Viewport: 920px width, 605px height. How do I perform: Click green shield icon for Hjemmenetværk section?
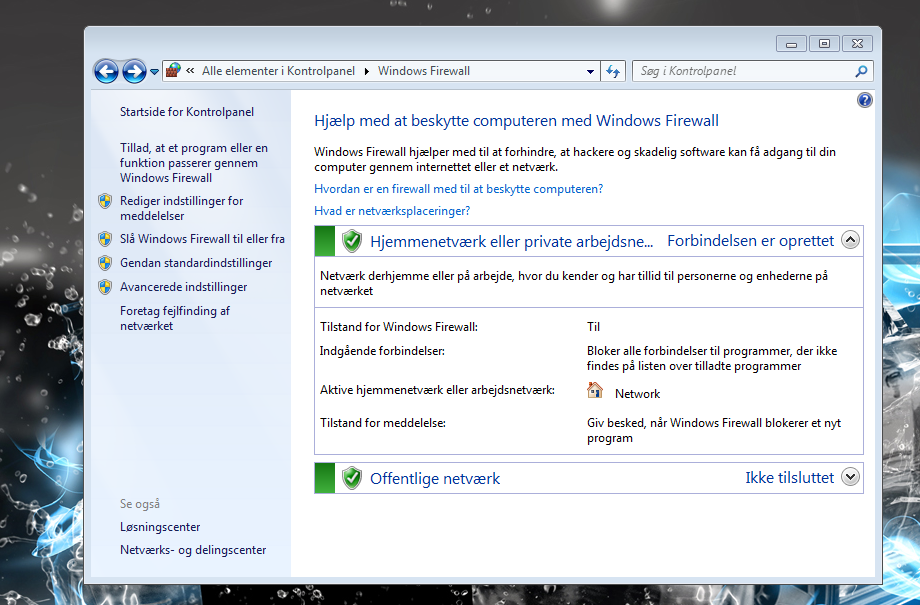[x=351, y=241]
